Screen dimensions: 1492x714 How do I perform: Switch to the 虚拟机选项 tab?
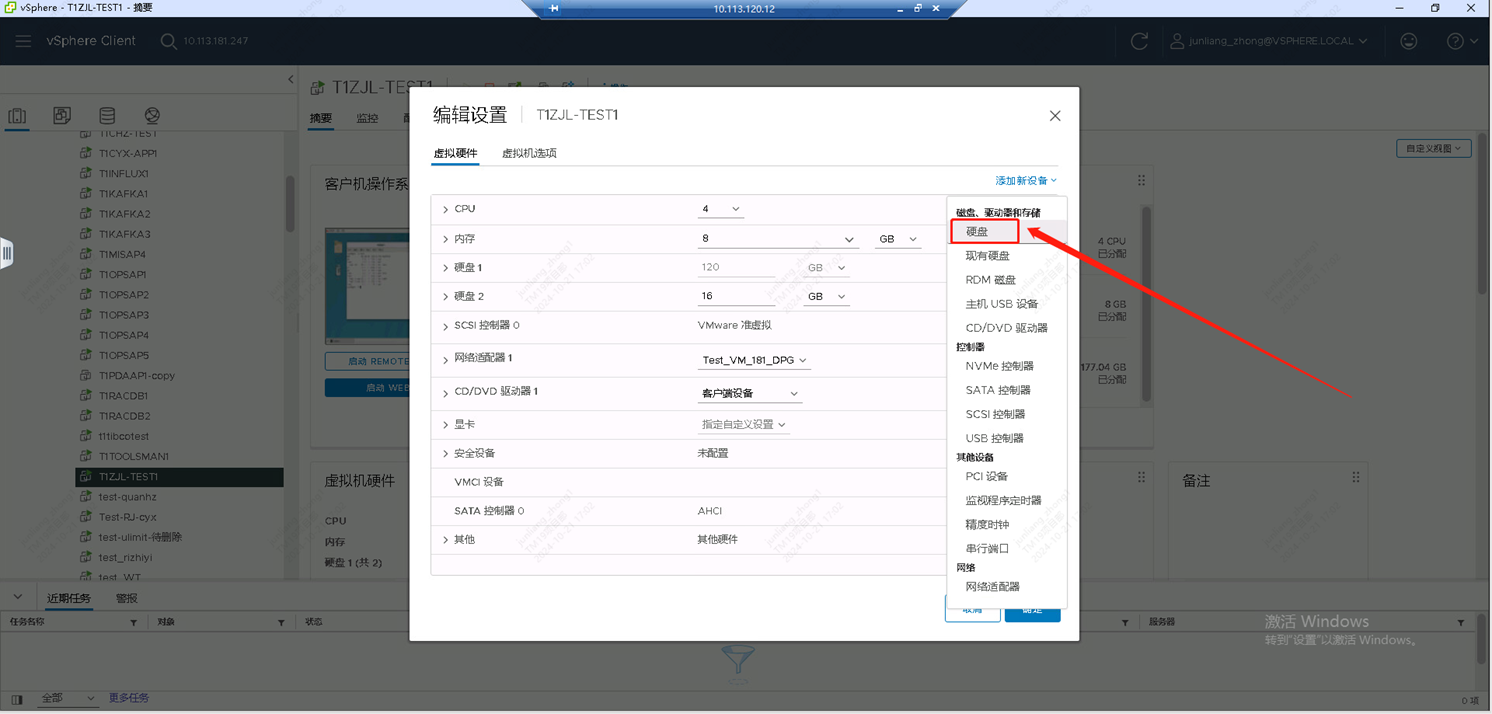(529, 153)
